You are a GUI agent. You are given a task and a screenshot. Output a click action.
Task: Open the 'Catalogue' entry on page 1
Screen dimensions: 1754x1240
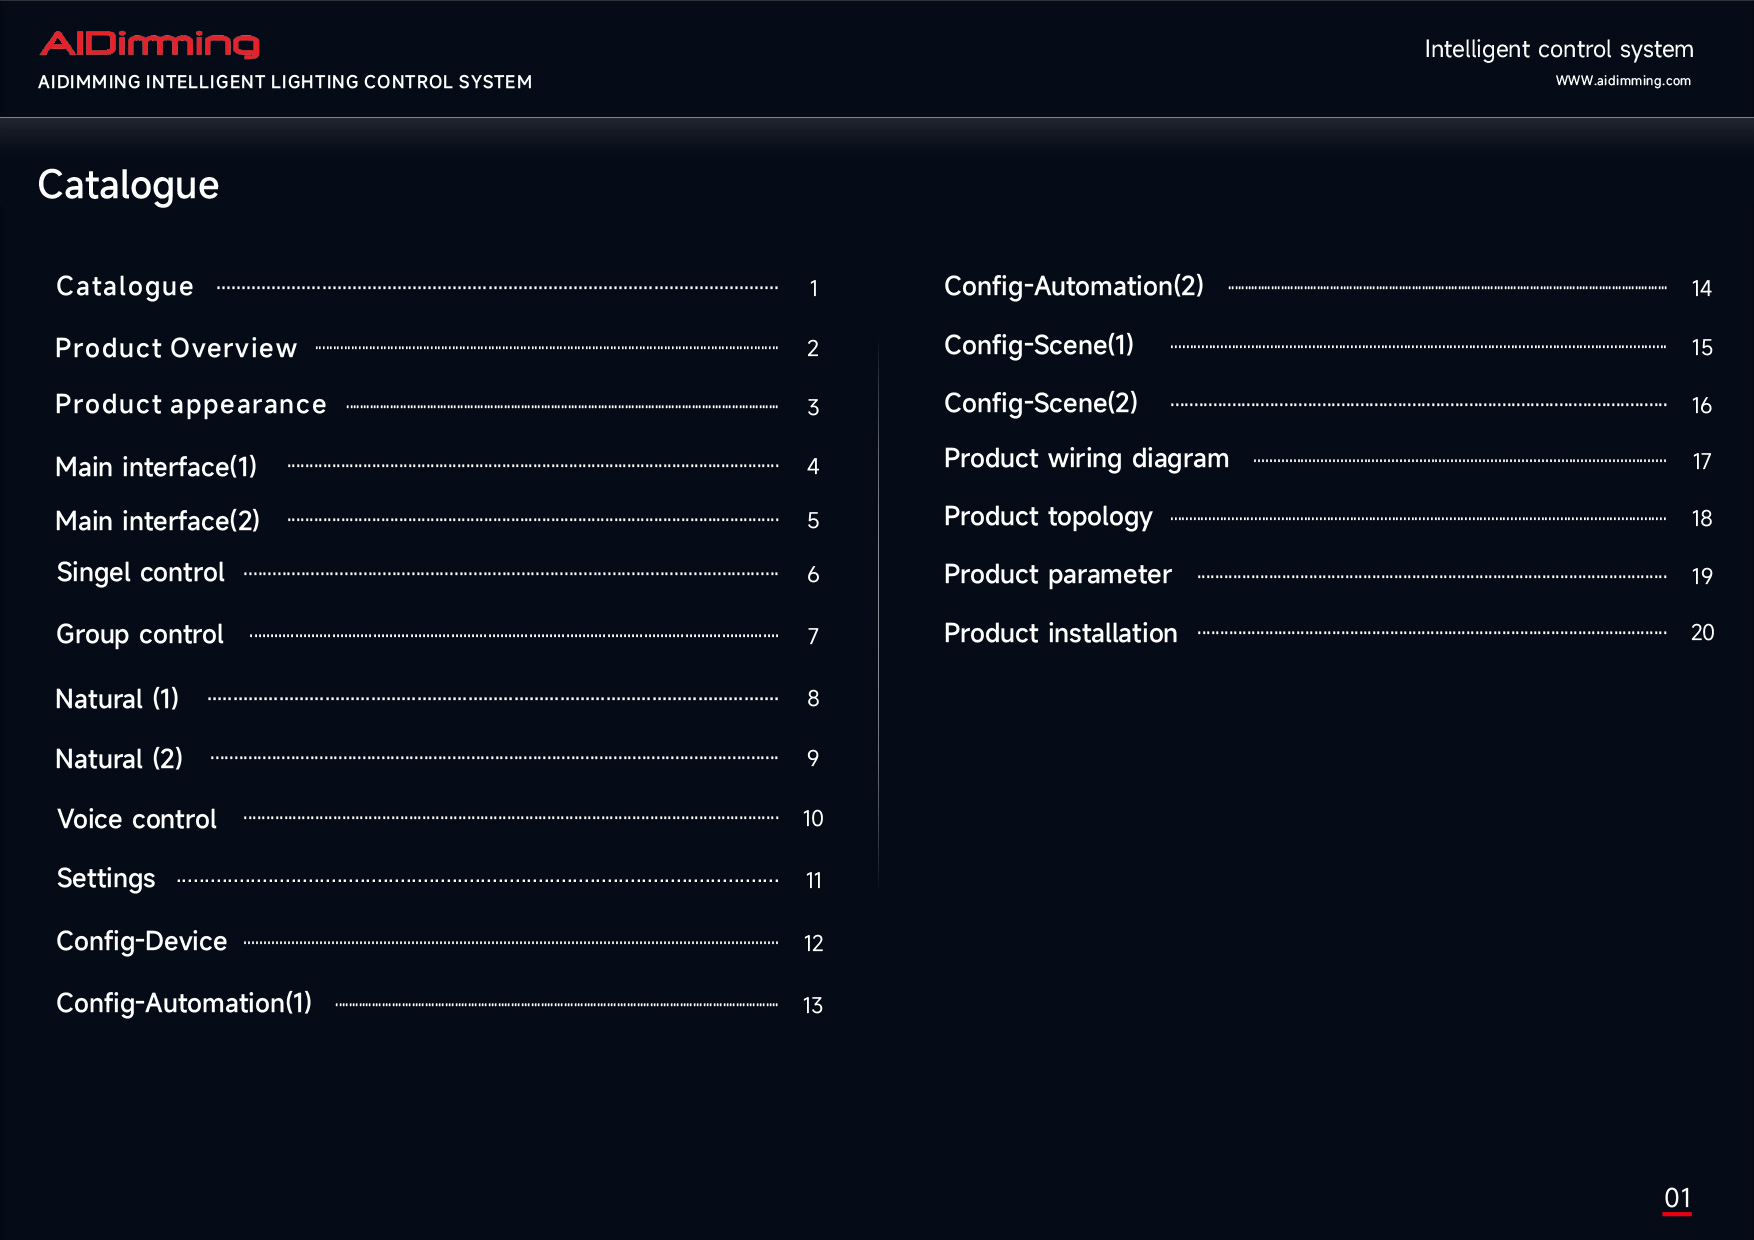125,286
